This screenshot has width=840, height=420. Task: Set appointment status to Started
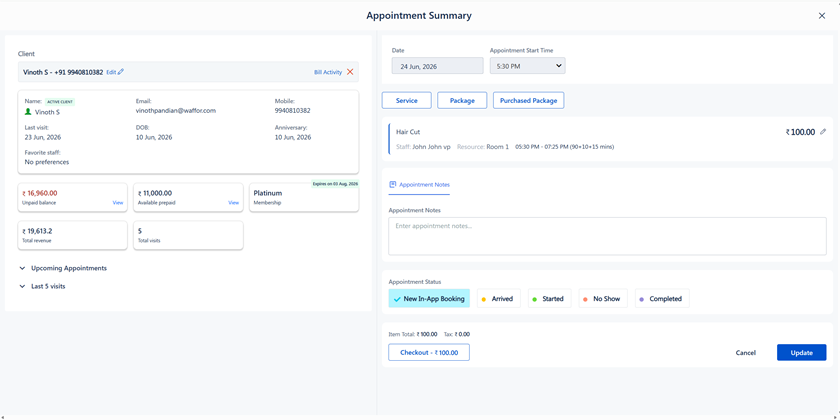click(550, 298)
